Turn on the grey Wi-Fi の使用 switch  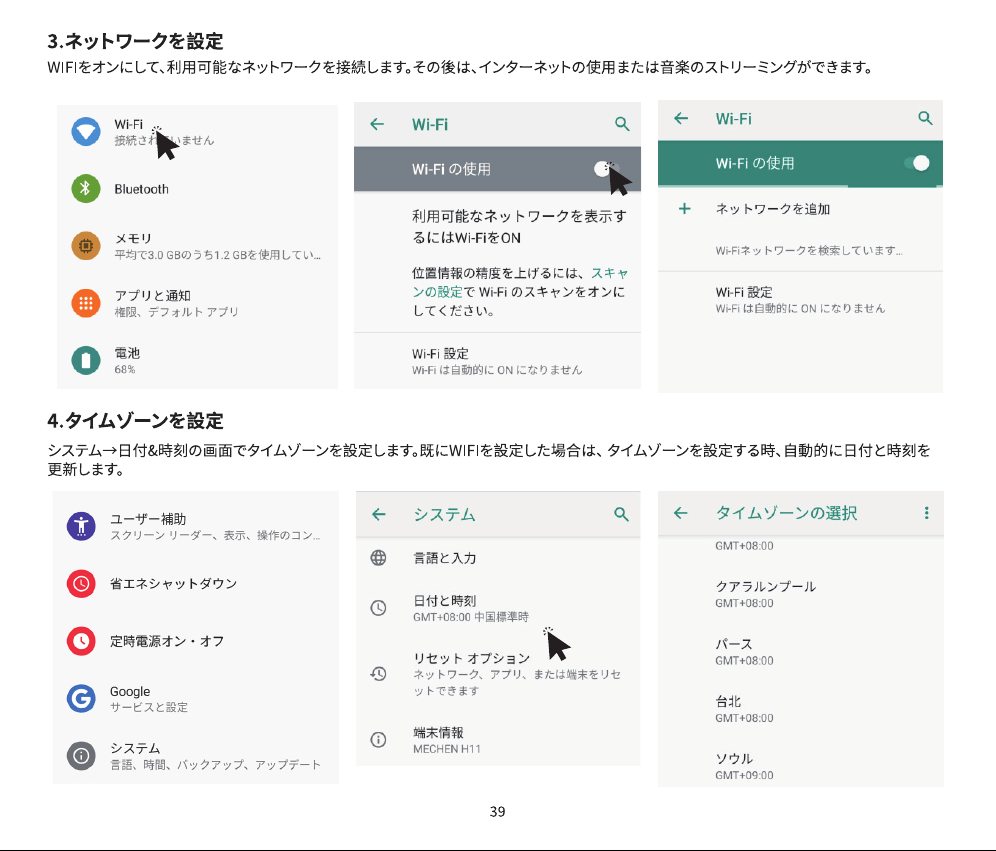pos(605,169)
